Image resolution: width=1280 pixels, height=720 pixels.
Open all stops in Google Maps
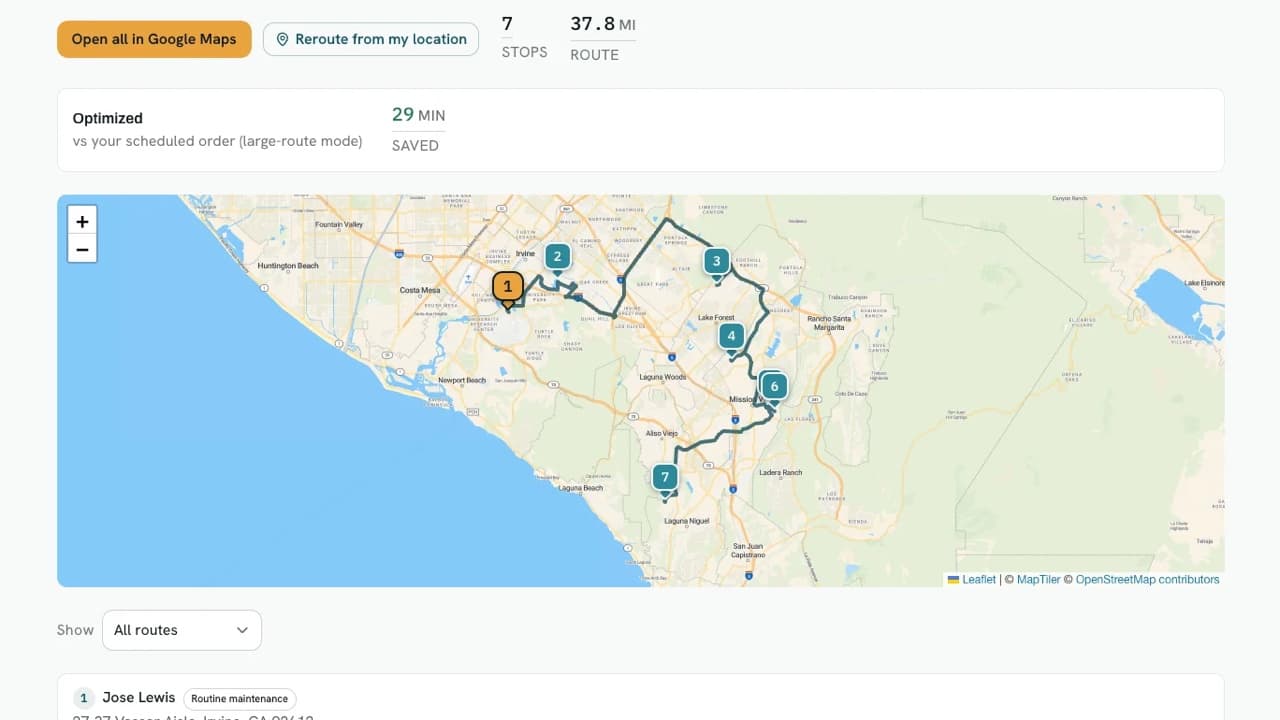(x=154, y=39)
